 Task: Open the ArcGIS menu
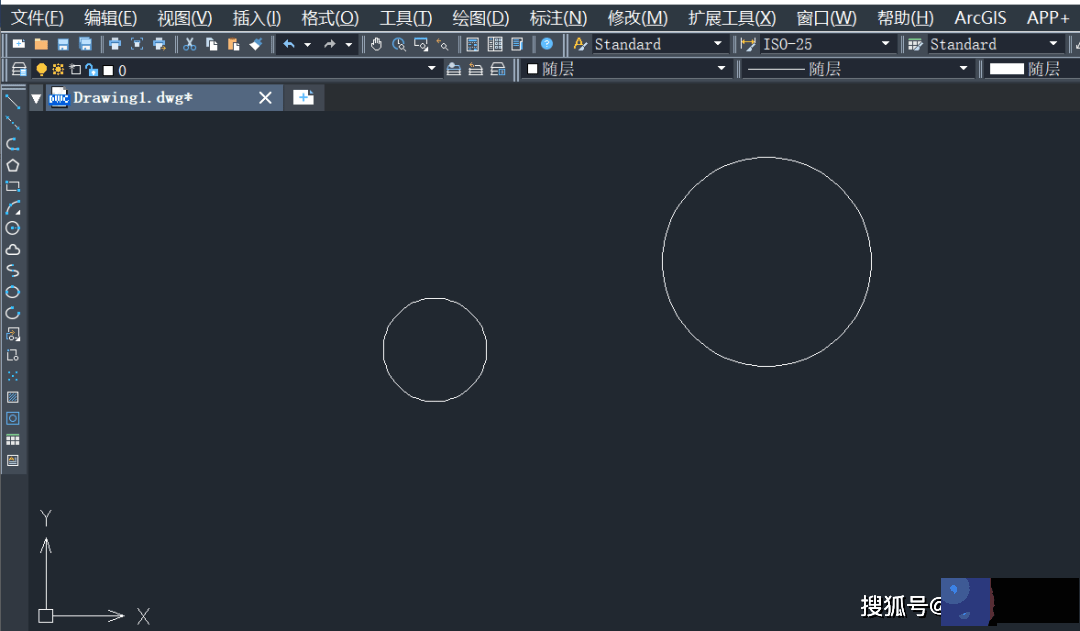[x=980, y=17]
